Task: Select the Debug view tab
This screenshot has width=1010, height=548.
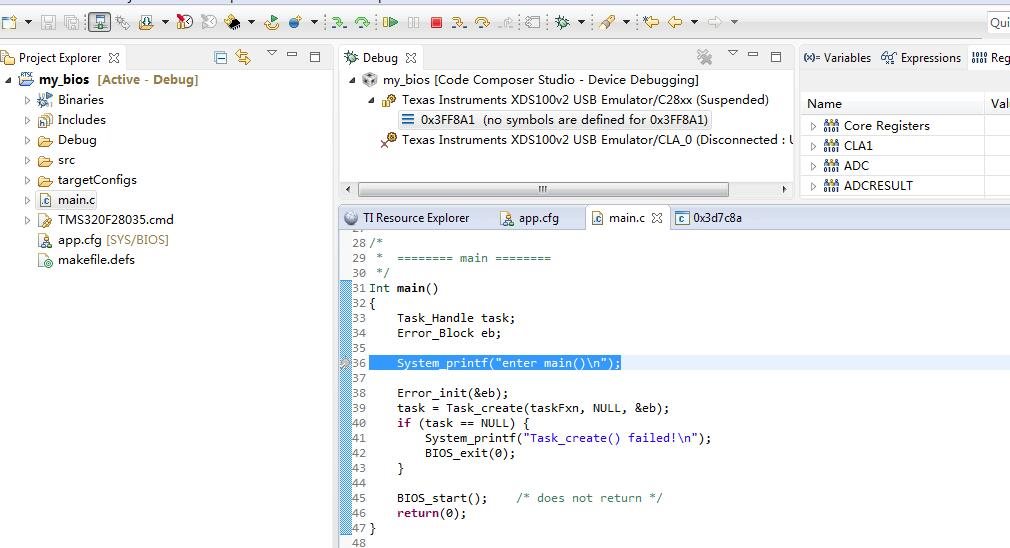Action: coord(380,58)
